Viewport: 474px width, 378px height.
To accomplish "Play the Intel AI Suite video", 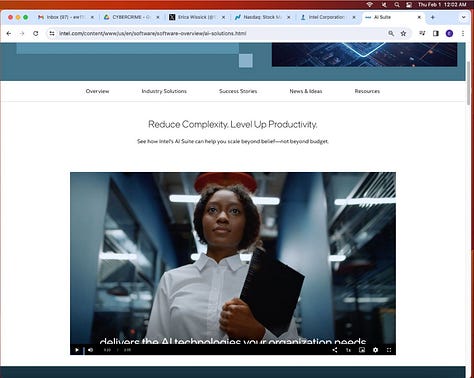I will [77, 350].
